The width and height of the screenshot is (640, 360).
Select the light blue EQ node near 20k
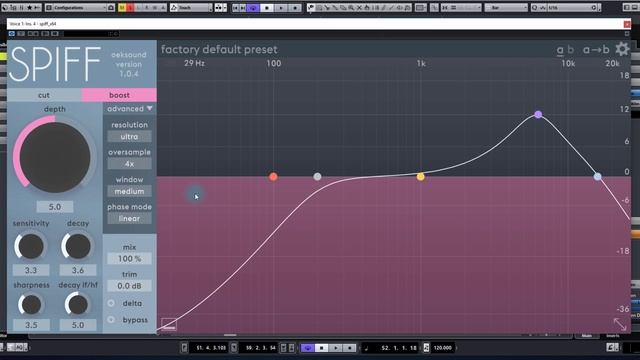598,177
